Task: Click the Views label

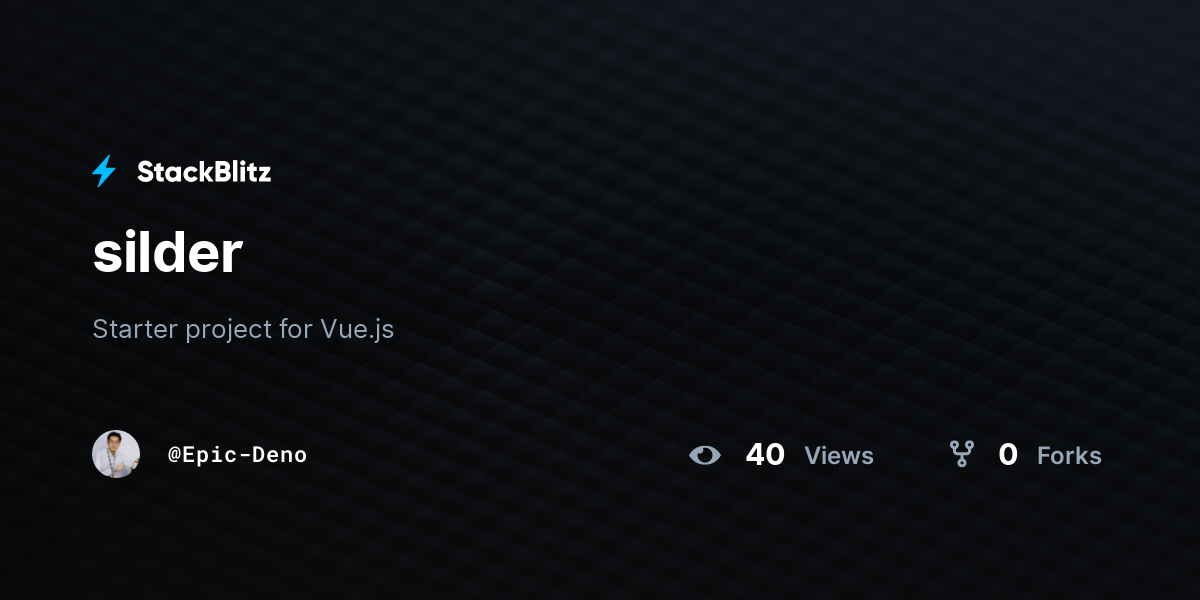Action: tap(839, 456)
